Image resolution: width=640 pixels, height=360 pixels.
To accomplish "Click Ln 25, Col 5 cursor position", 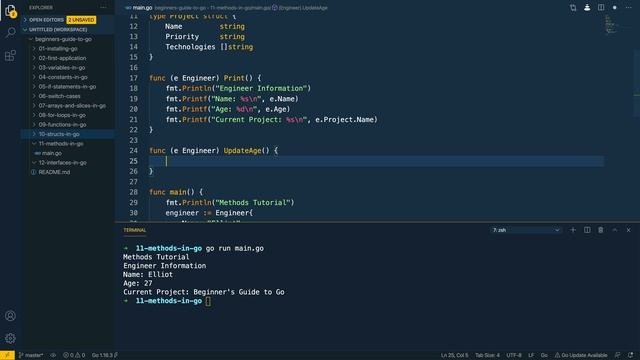I will 454,355.
